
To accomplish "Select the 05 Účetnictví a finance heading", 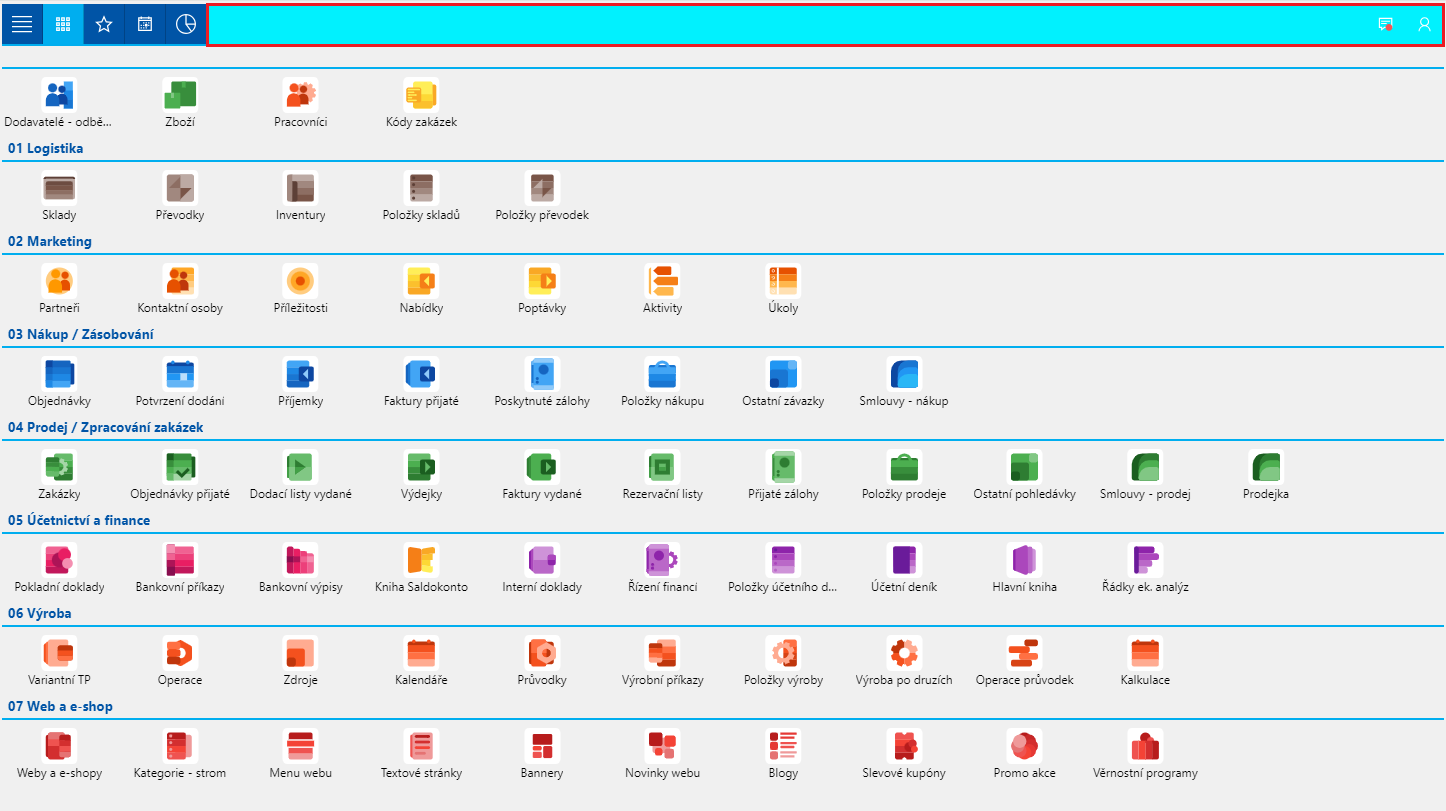I will coord(79,521).
